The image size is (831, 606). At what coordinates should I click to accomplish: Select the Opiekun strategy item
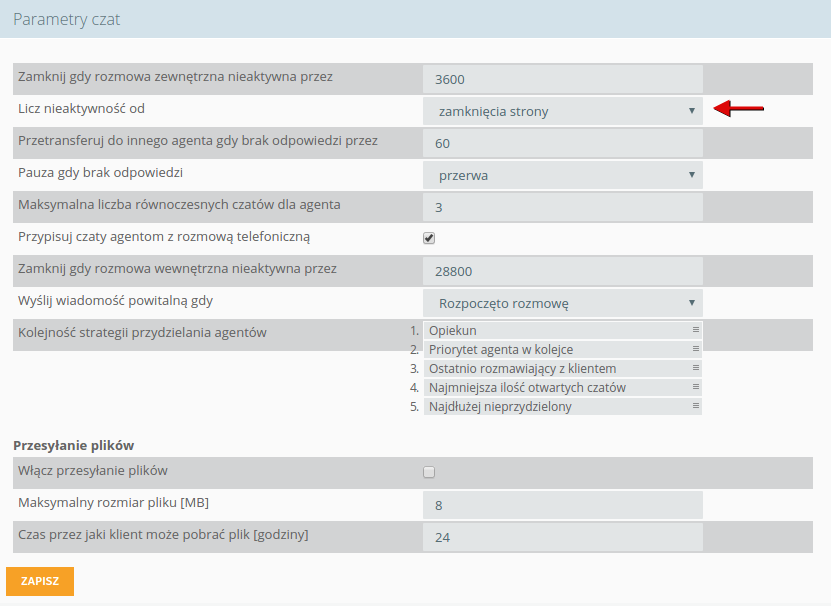click(x=562, y=330)
